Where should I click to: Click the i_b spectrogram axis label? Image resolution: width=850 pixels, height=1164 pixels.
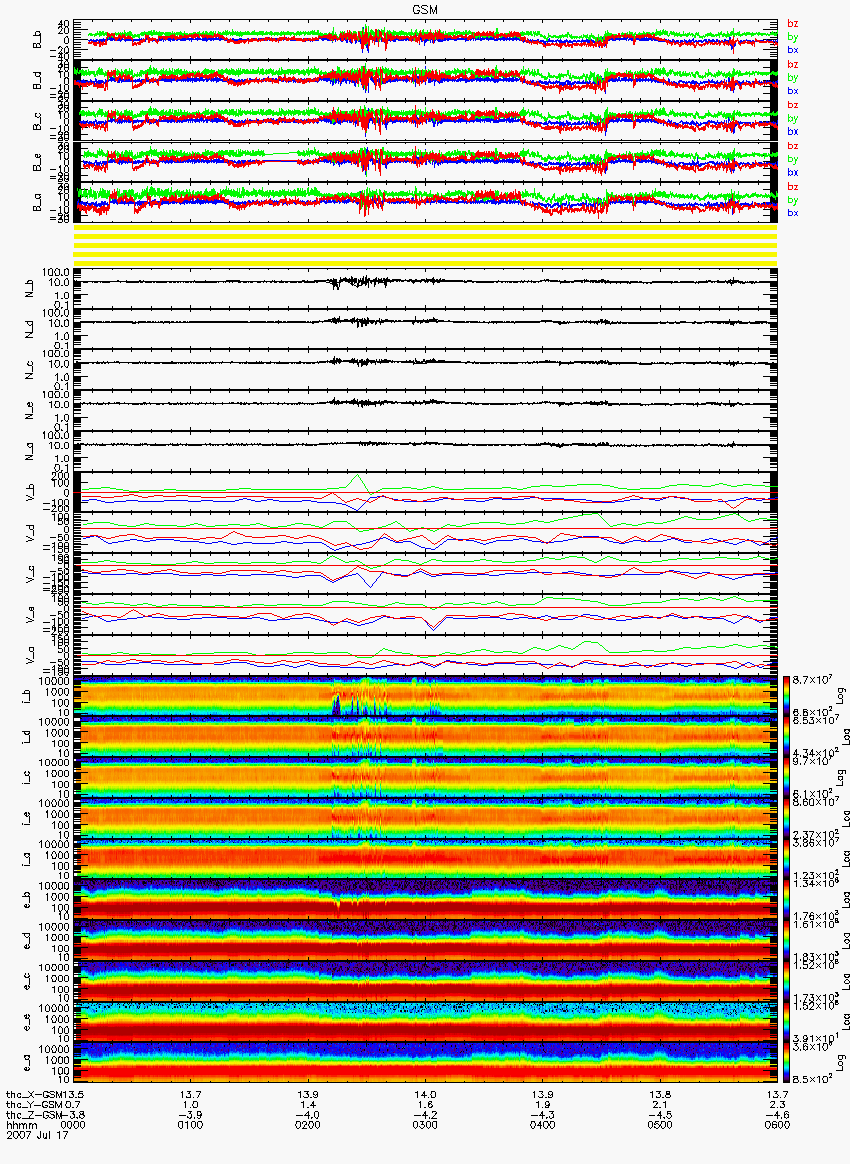click(27, 698)
